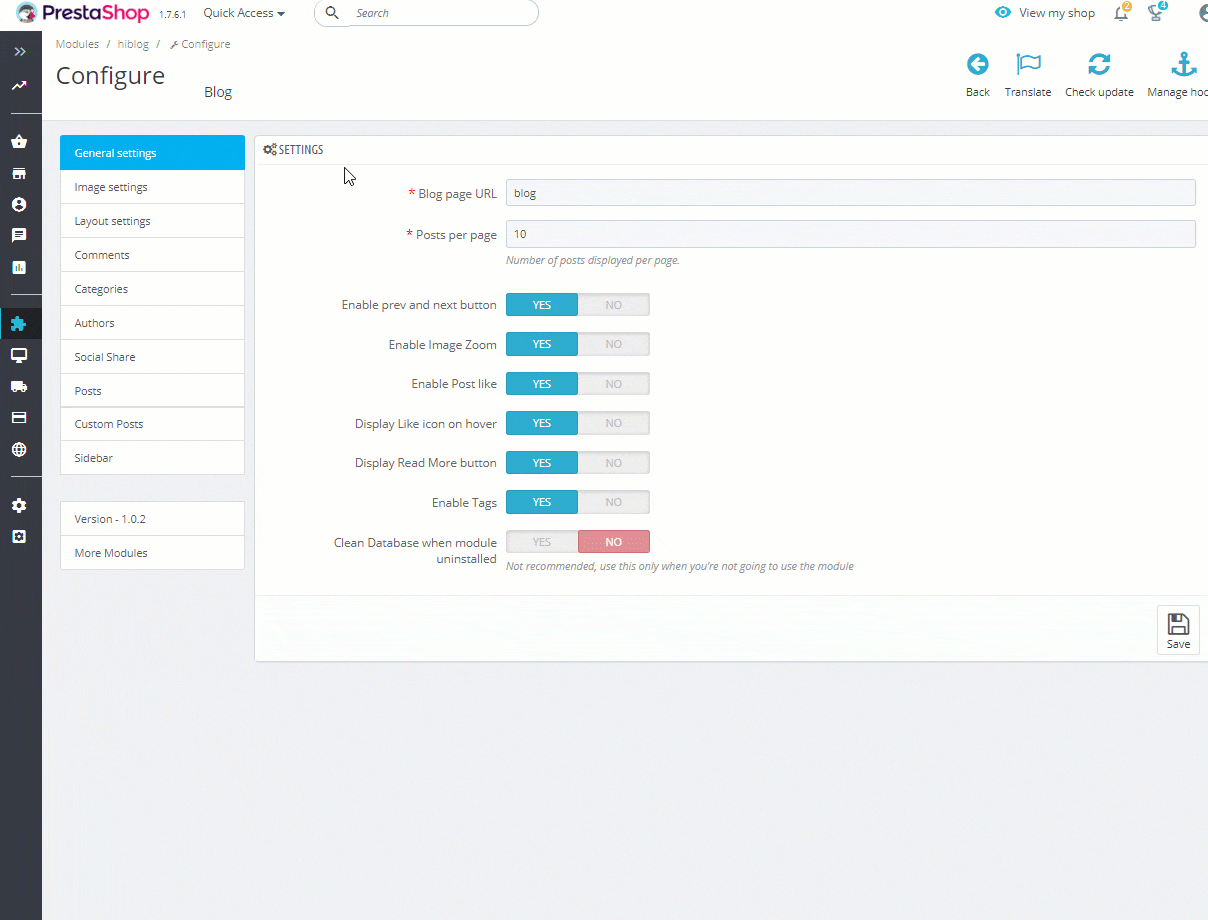Open Authors tab
Viewport: 1208px width, 920px height.
[152, 323]
